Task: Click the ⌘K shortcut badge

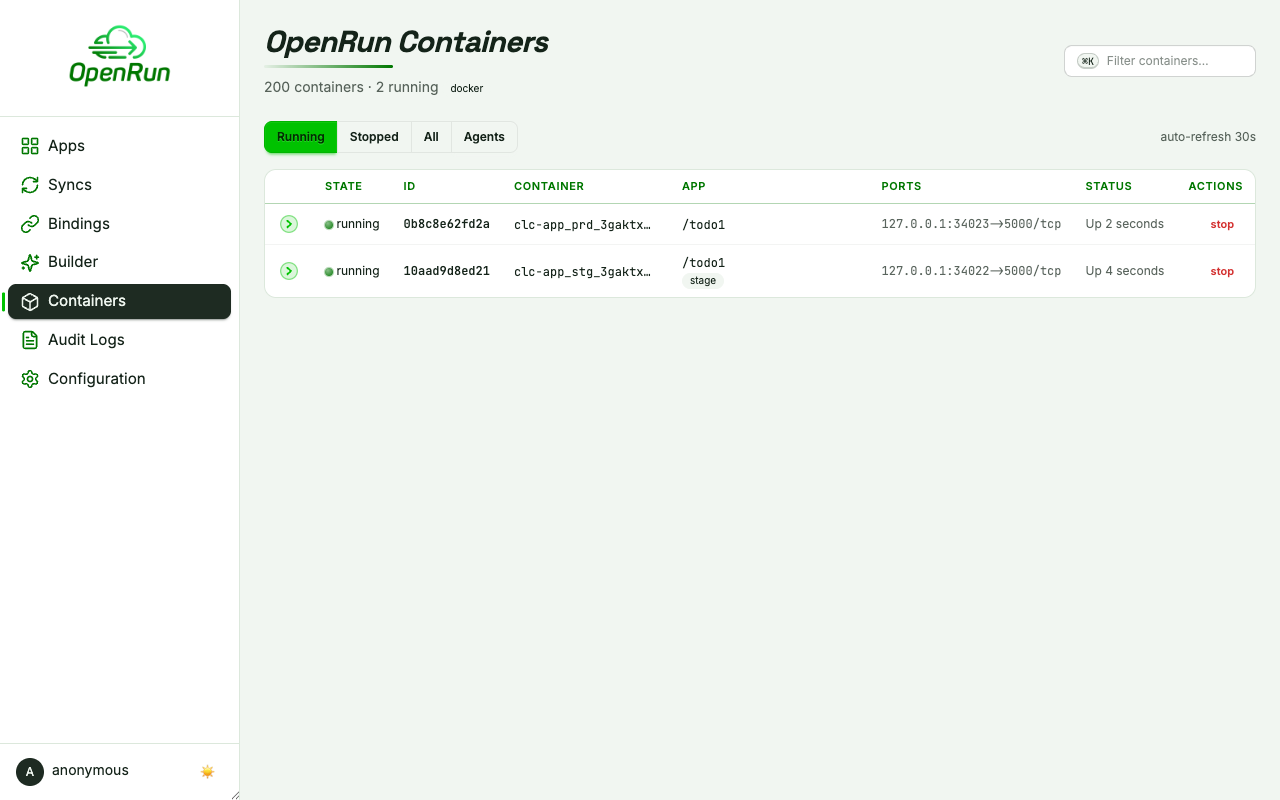Action: point(1088,61)
